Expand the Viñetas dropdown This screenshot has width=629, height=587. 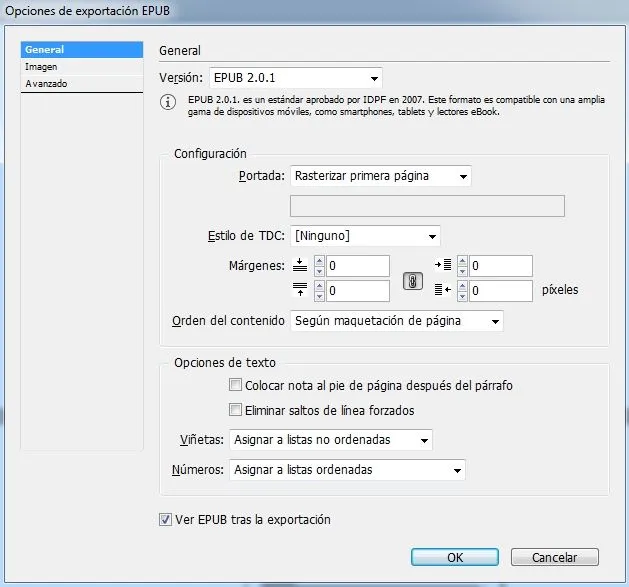click(x=331, y=440)
